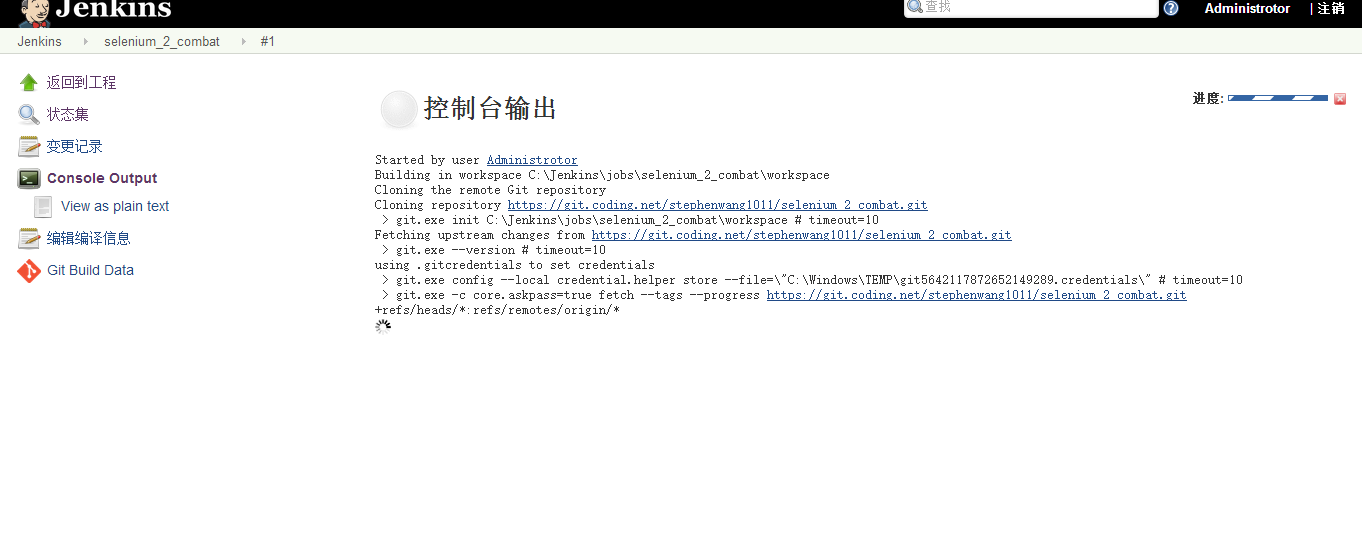Click the 注销 logout link
The width and height of the screenshot is (1362, 560).
[x=1330, y=8]
